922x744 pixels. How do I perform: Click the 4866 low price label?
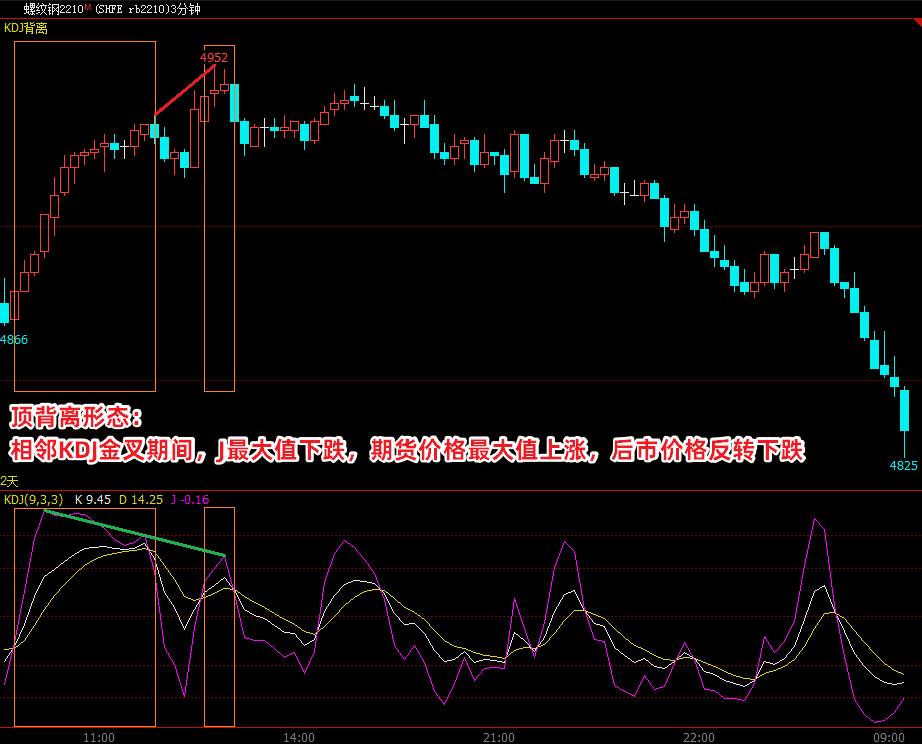14,339
